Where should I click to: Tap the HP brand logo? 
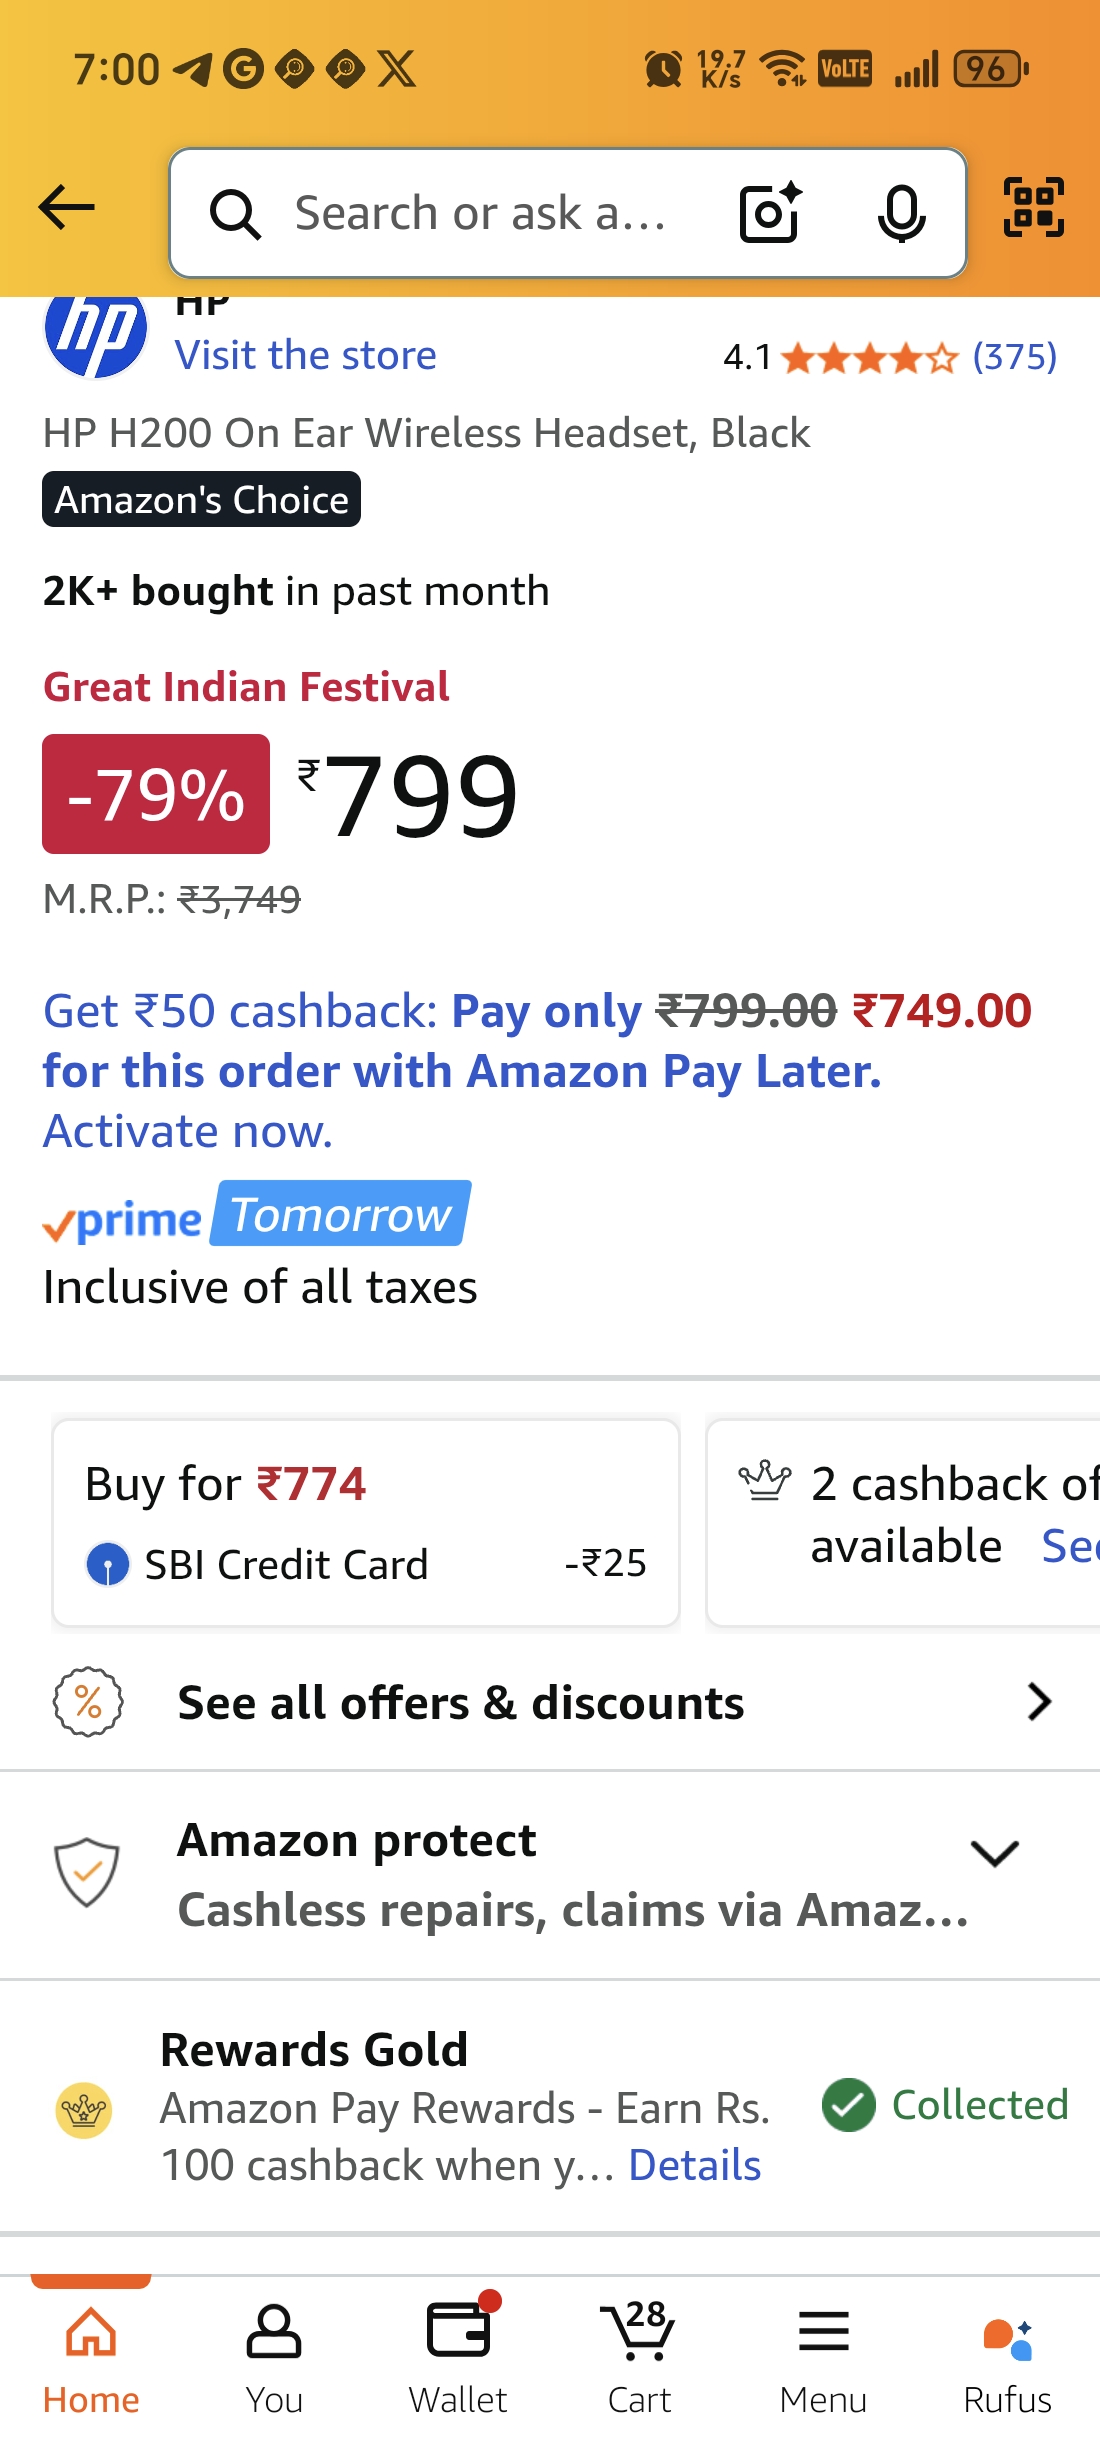click(x=96, y=332)
